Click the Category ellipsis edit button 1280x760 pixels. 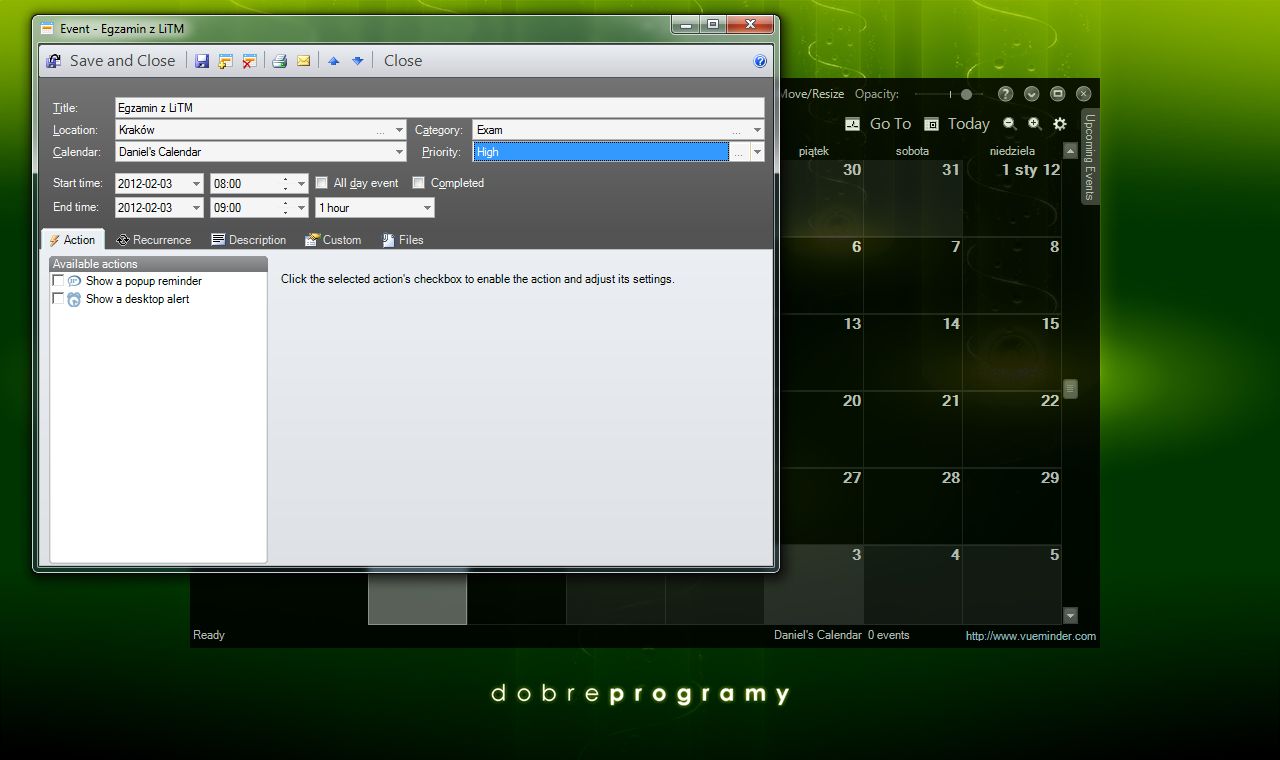[738, 130]
